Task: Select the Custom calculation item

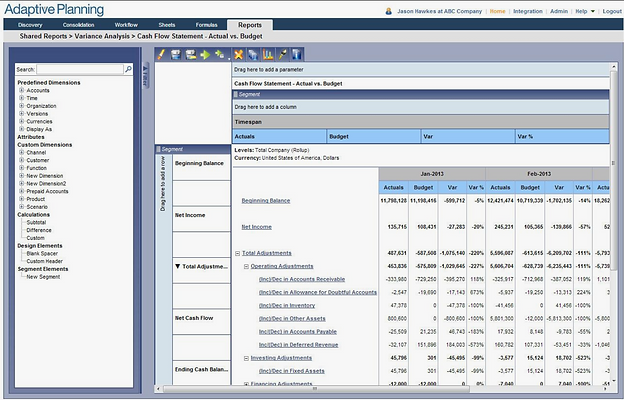Action: (x=35, y=238)
